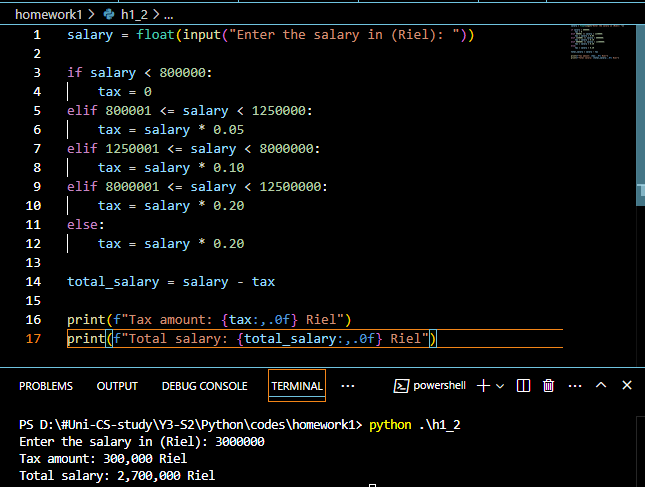
Task: Open the terminal actions ellipsis menu at far right
Action: (573, 385)
